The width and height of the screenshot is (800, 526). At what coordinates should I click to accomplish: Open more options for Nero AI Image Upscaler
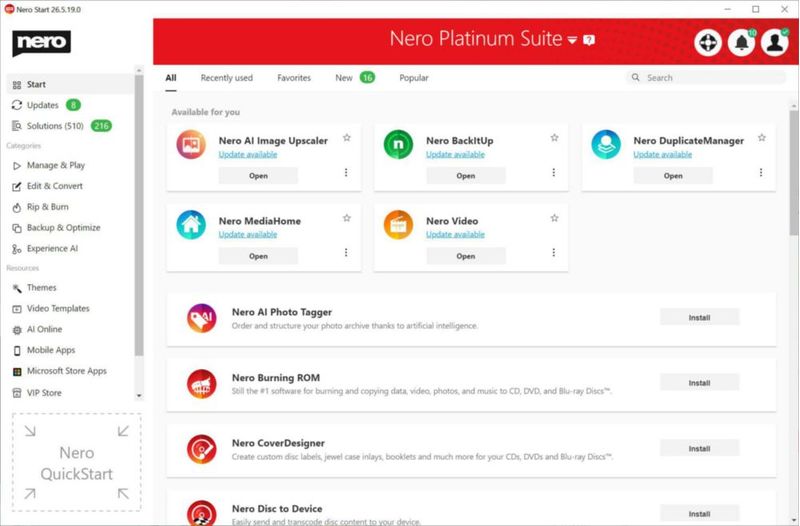tap(346, 172)
